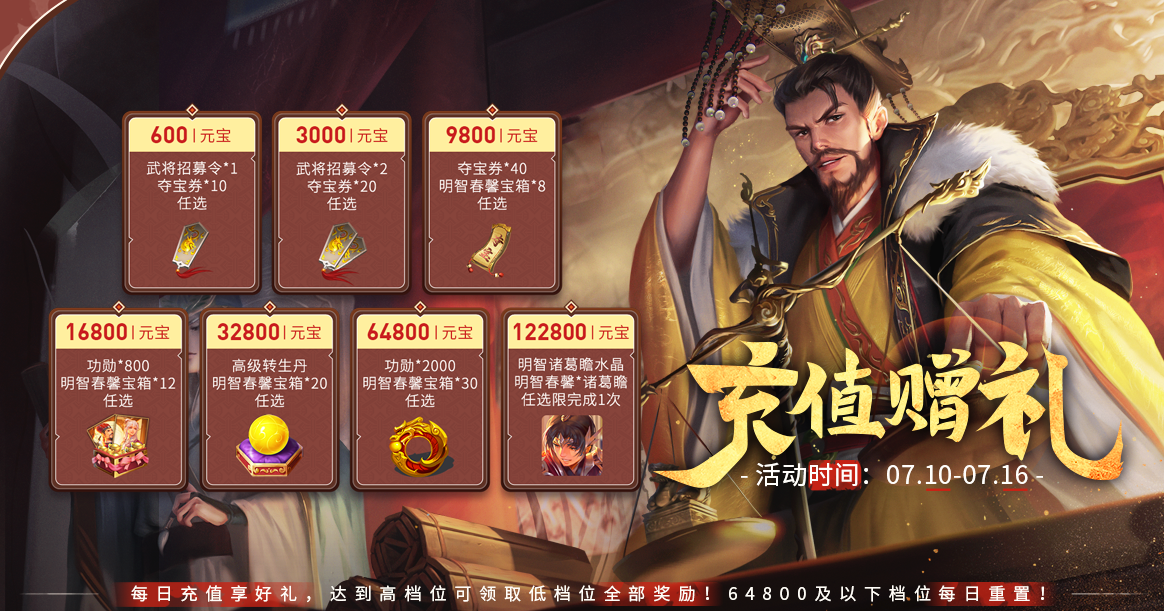Select the 32800 元宝 tier header

pos(269,332)
